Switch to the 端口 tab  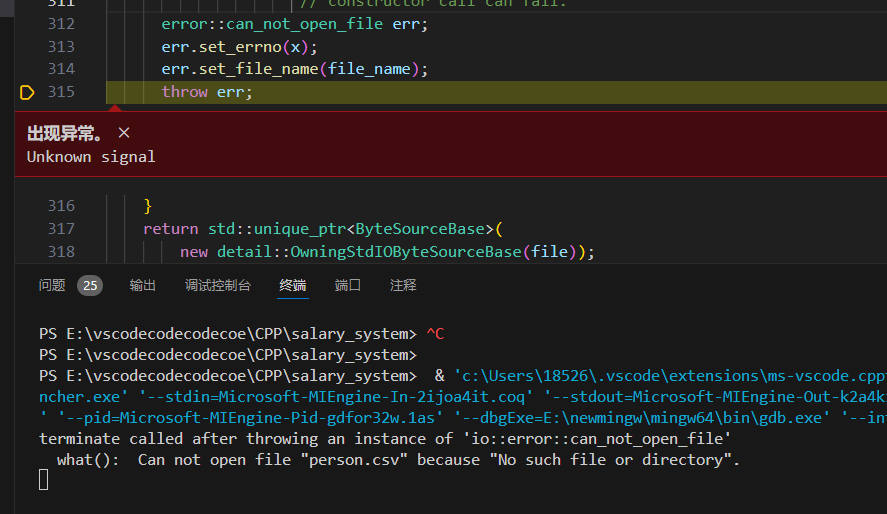348,285
